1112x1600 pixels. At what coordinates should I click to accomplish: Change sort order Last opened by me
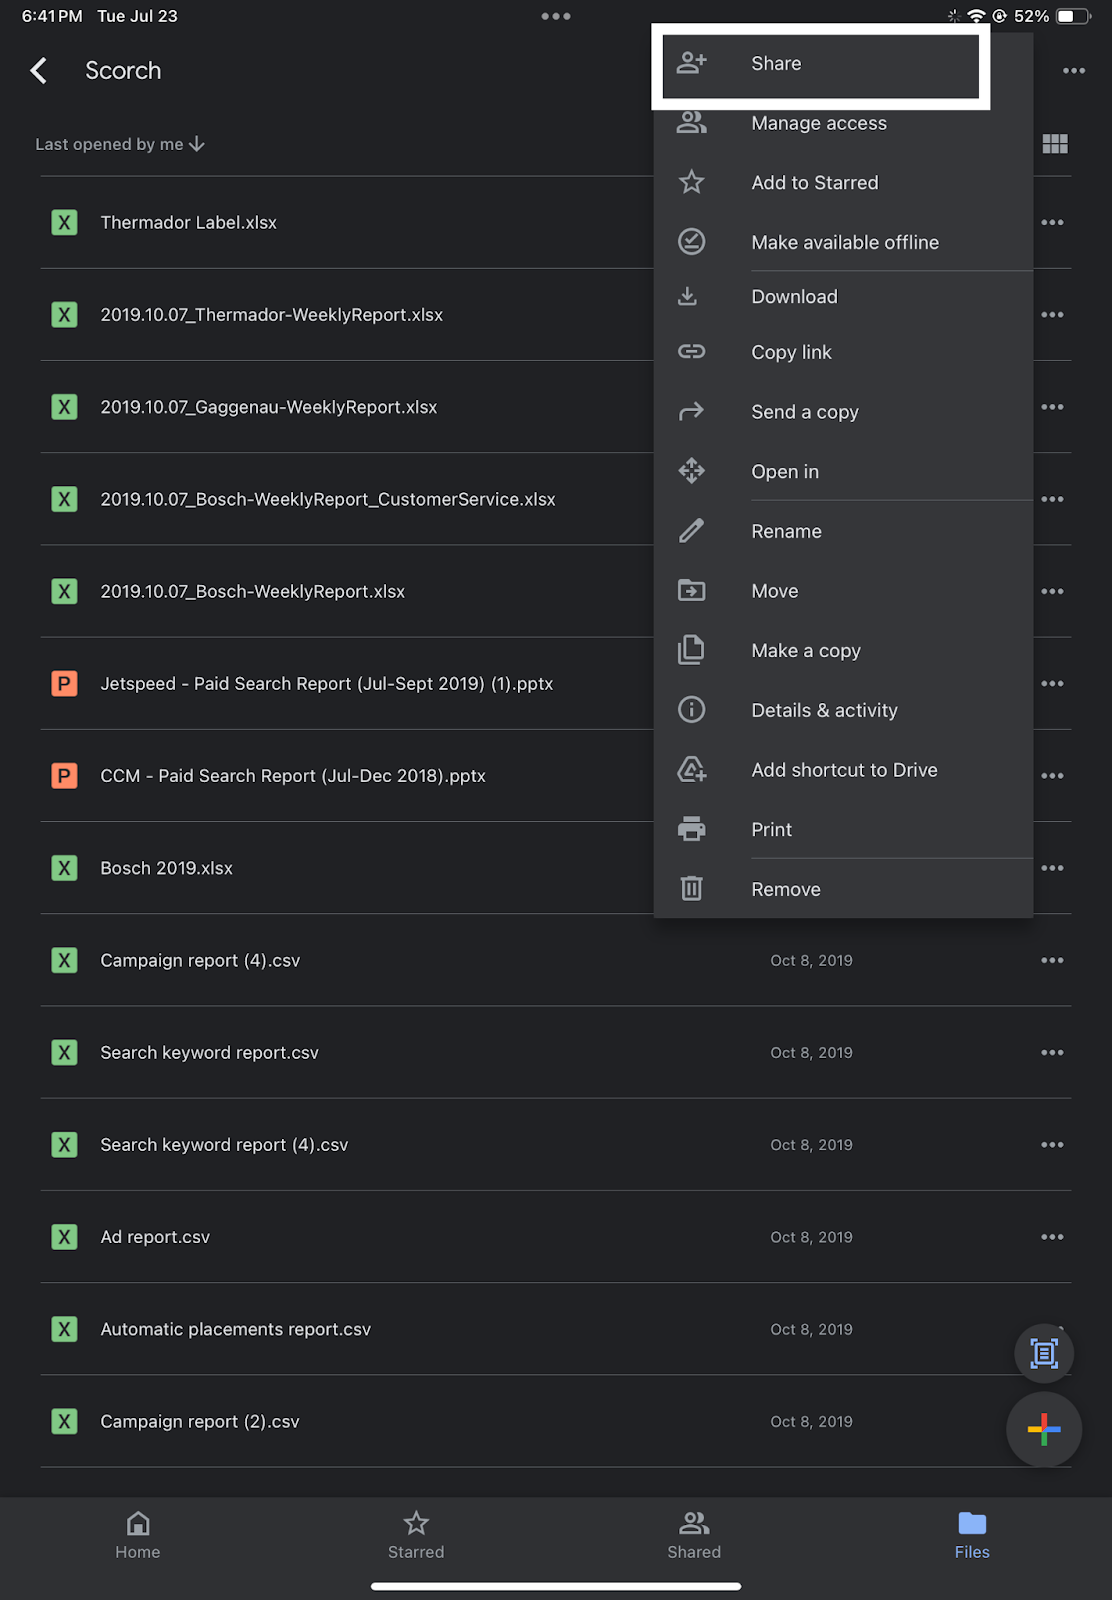[120, 144]
